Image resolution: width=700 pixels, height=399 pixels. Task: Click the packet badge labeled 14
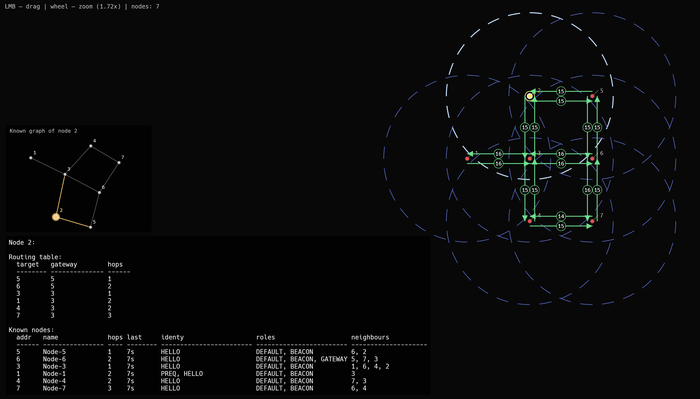[561, 216]
